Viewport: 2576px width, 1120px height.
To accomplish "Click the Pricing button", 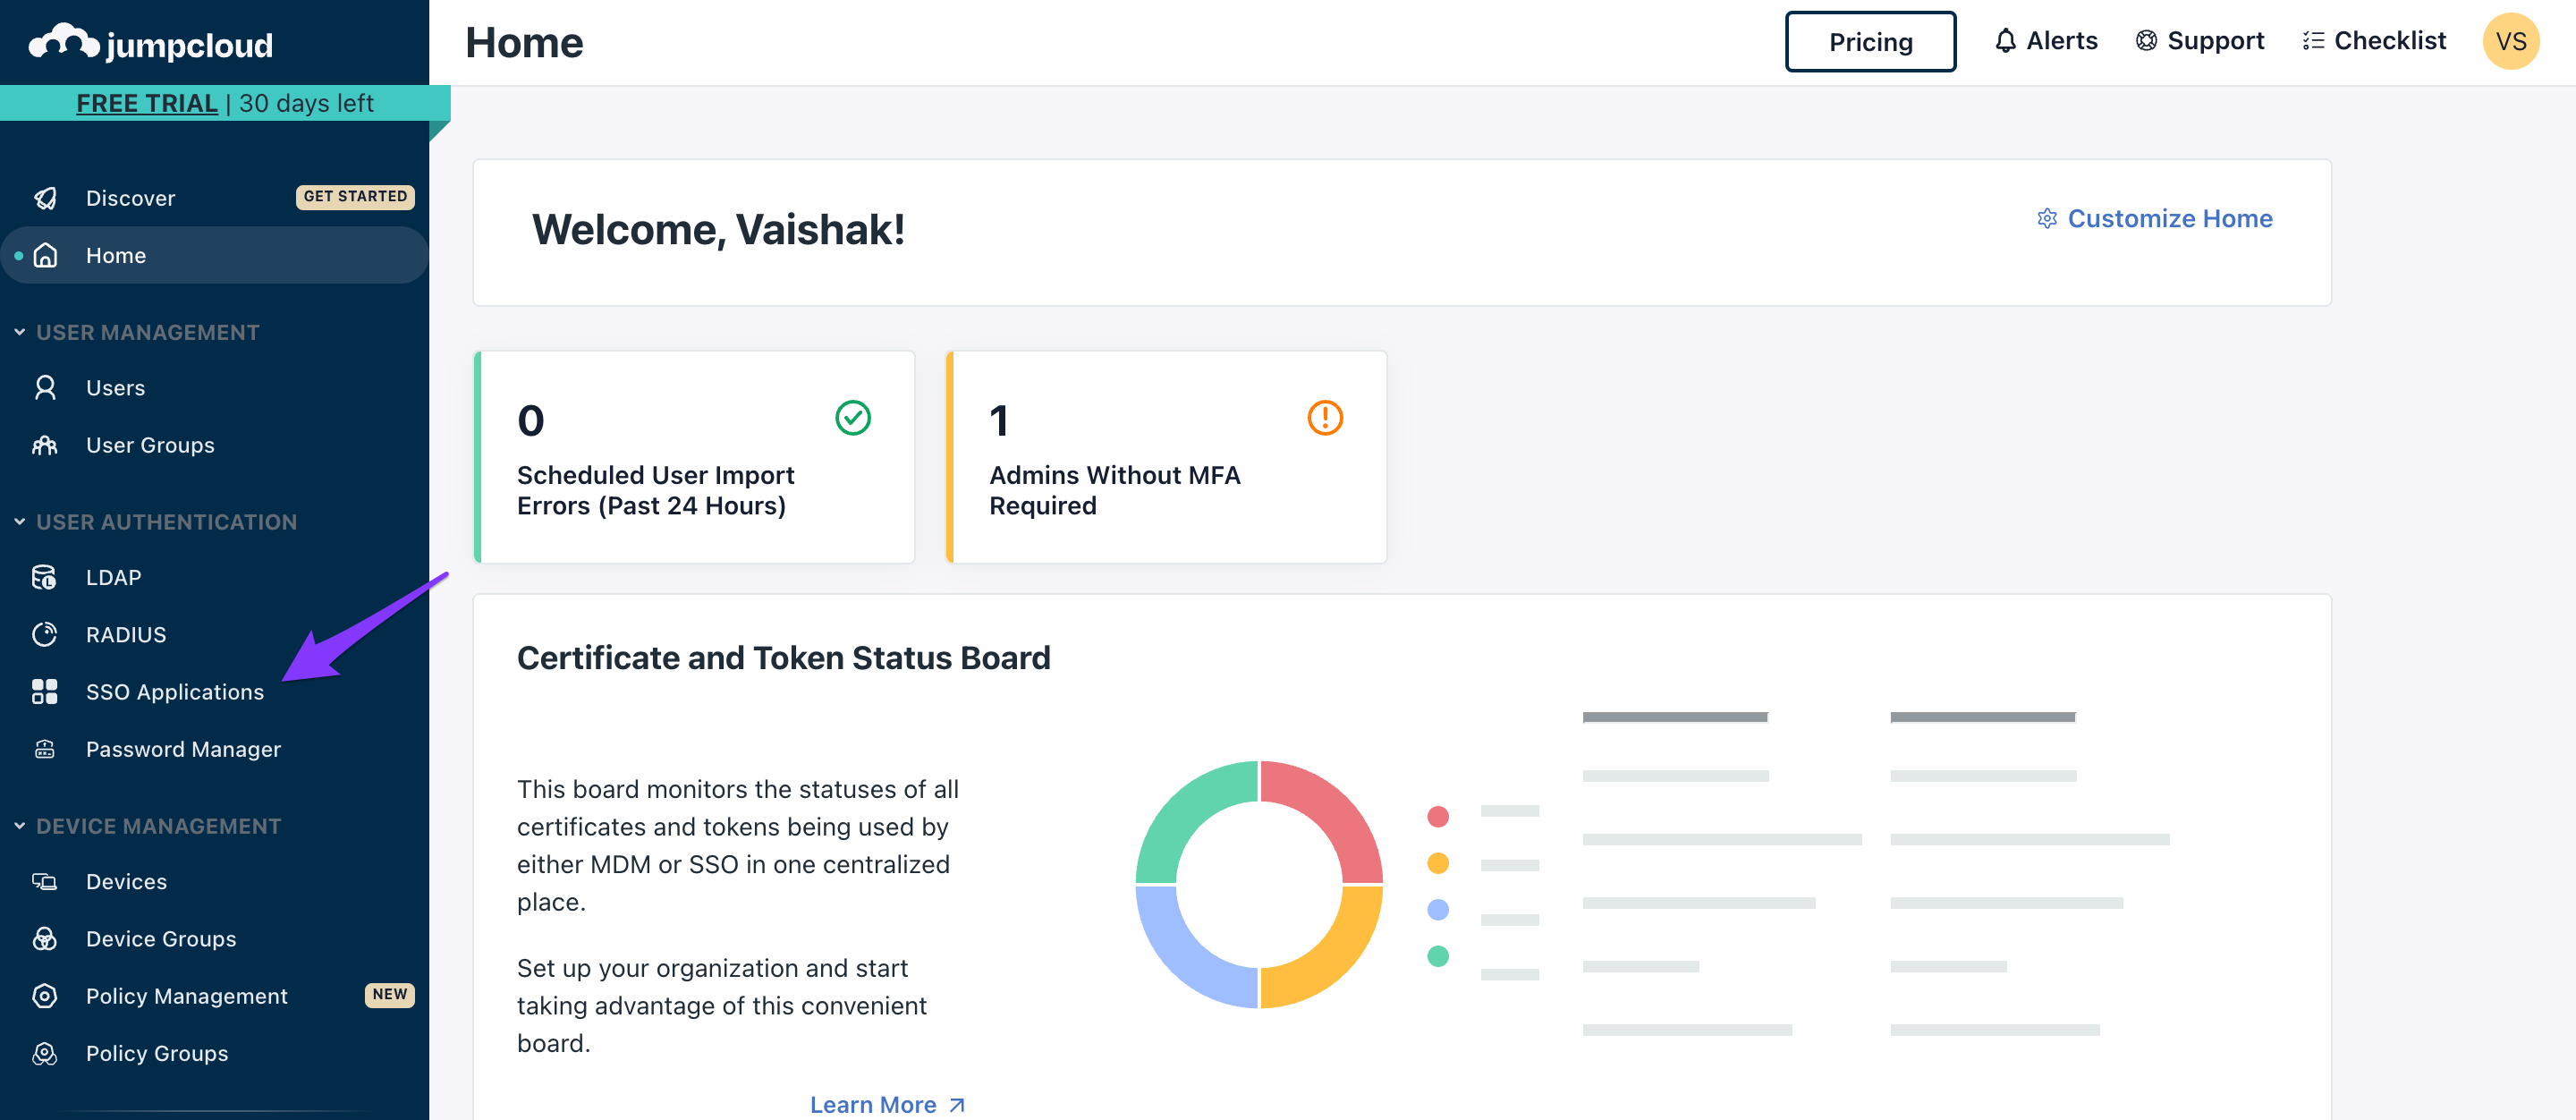I will (1870, 42).
